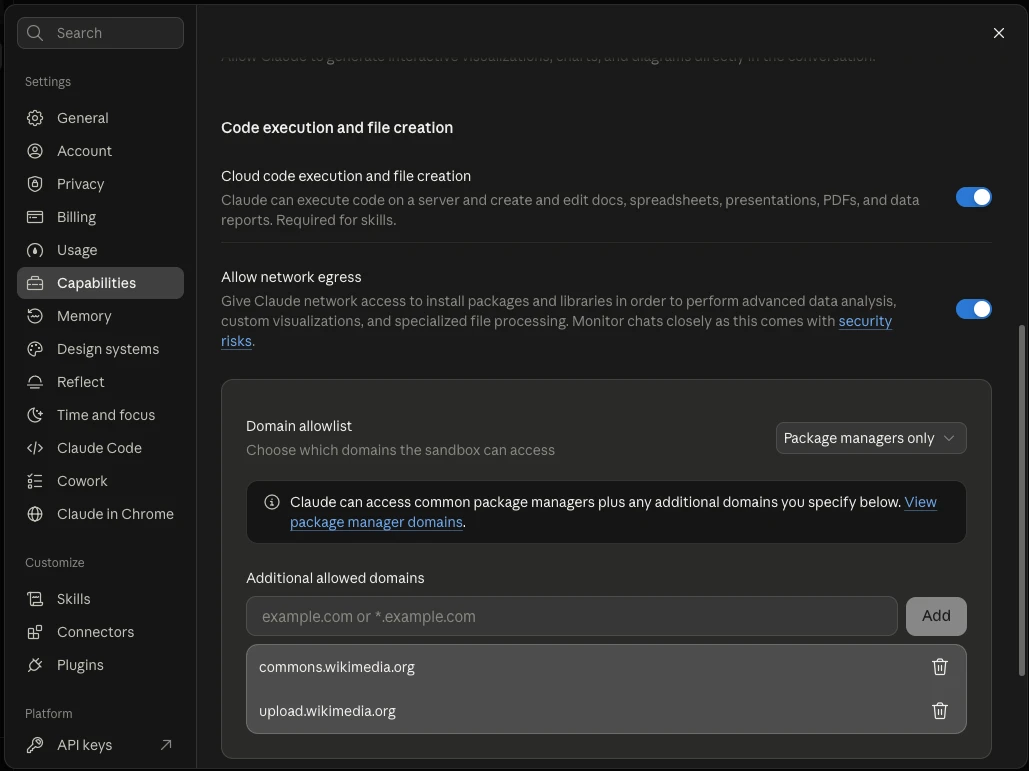This screenshot has width=1029, height=771.
Task: Click the Connectors blocks icon
Action: click(x=35, y=632)
